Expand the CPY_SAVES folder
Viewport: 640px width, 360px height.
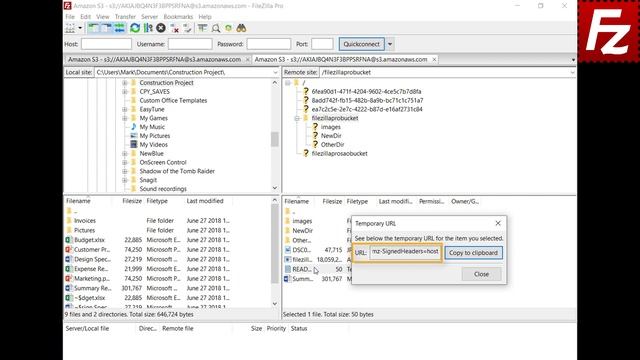(x=125, y=92)
